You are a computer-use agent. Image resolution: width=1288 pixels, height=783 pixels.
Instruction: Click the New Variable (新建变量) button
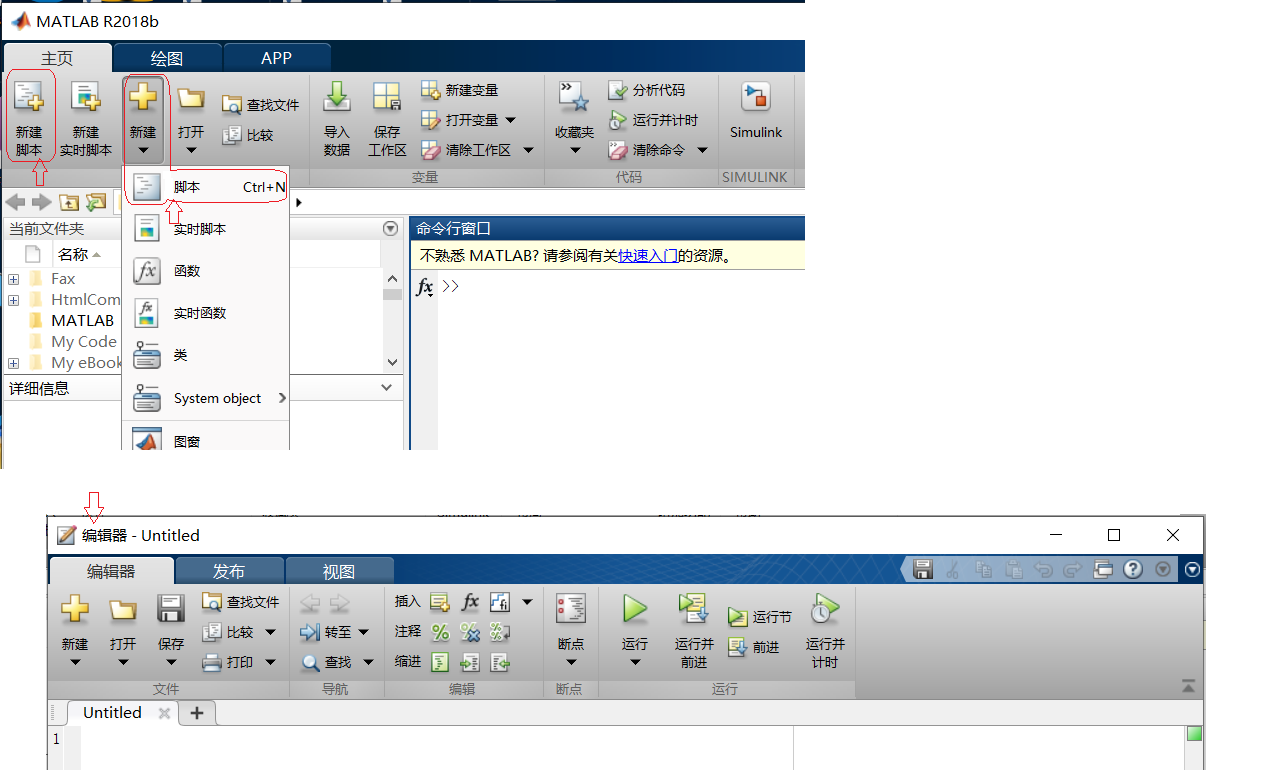459,91
